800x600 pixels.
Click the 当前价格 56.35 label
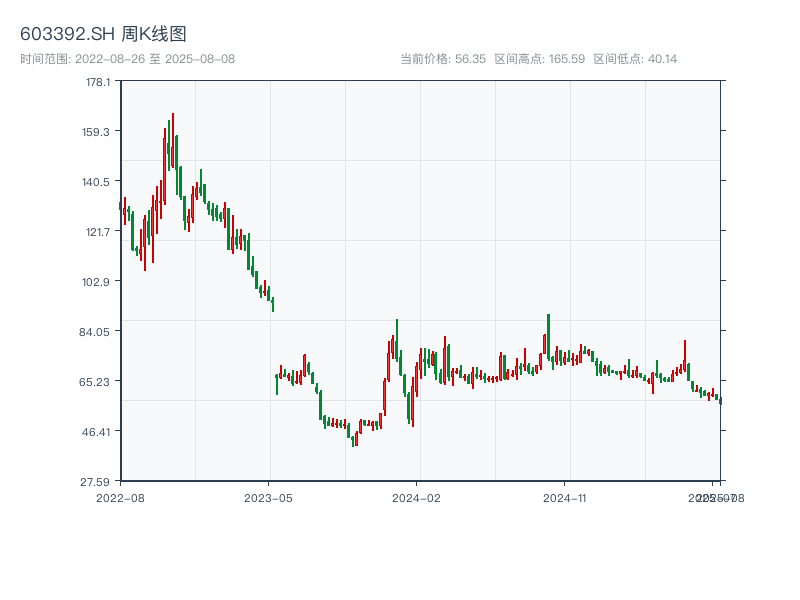[x=442, y=59]
